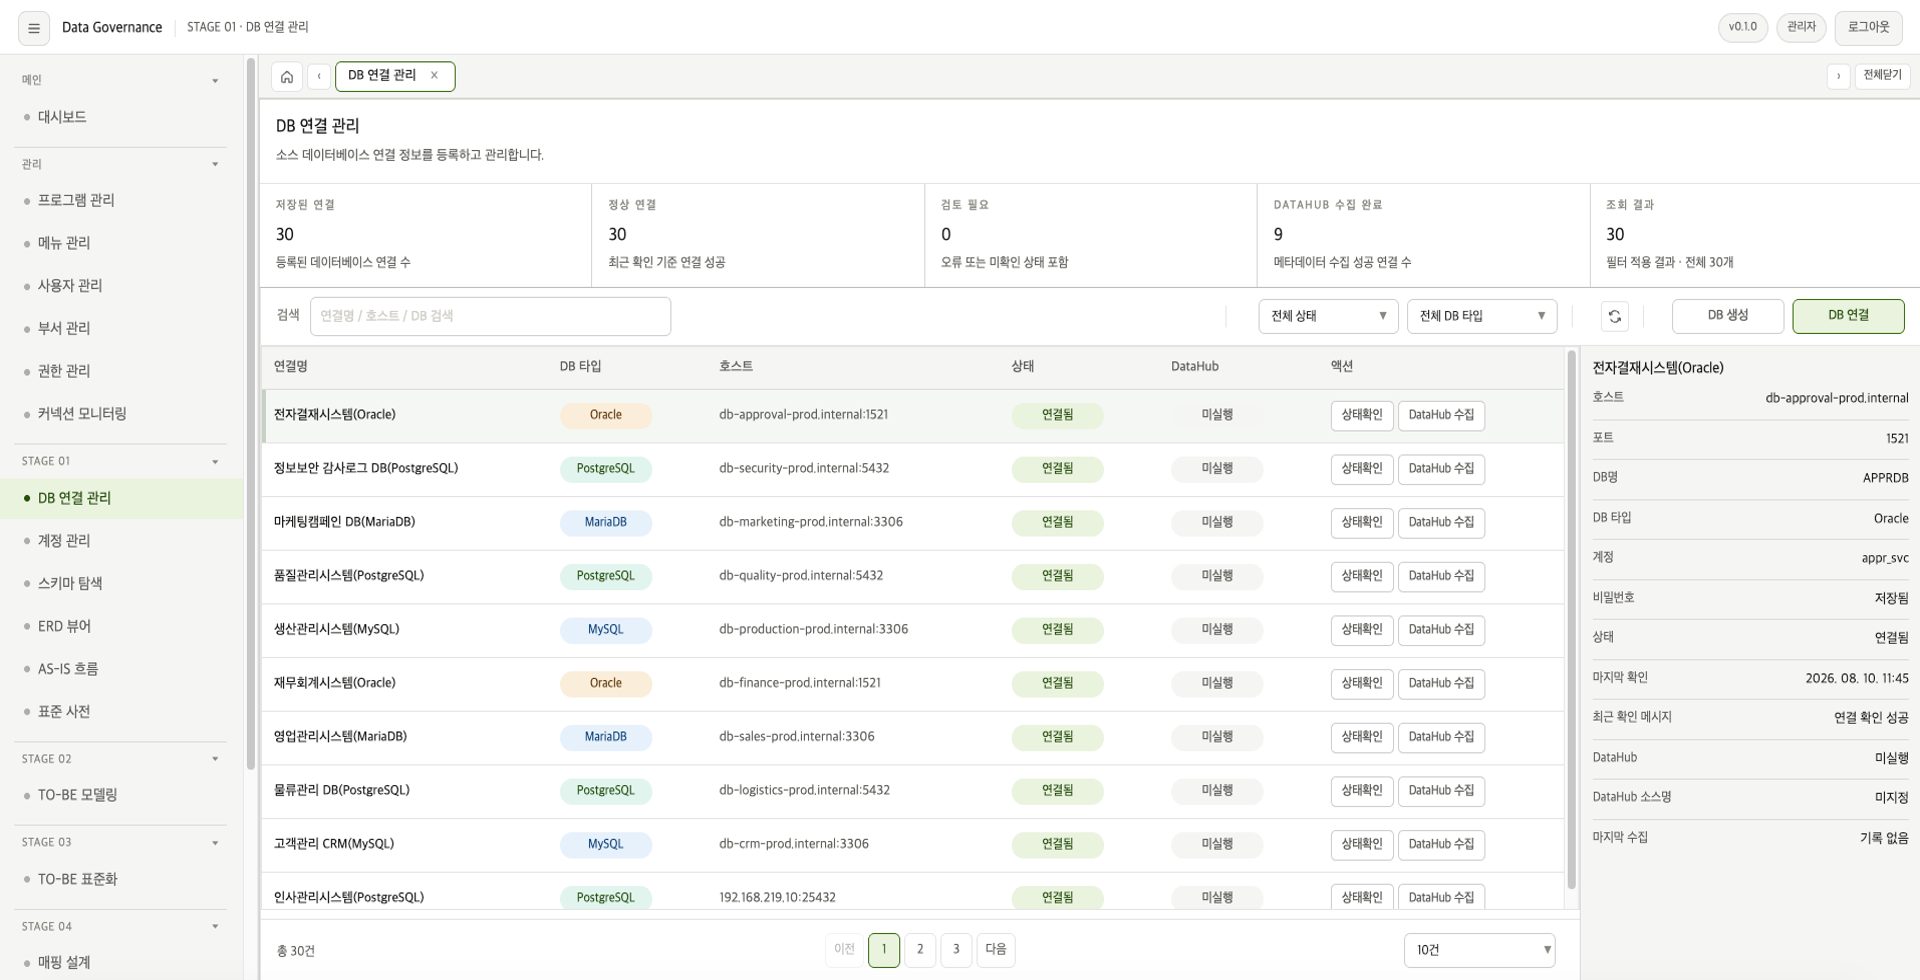Click the 로그아웃 button
Screen dimensions: 1920x980
coord(1868,28)
